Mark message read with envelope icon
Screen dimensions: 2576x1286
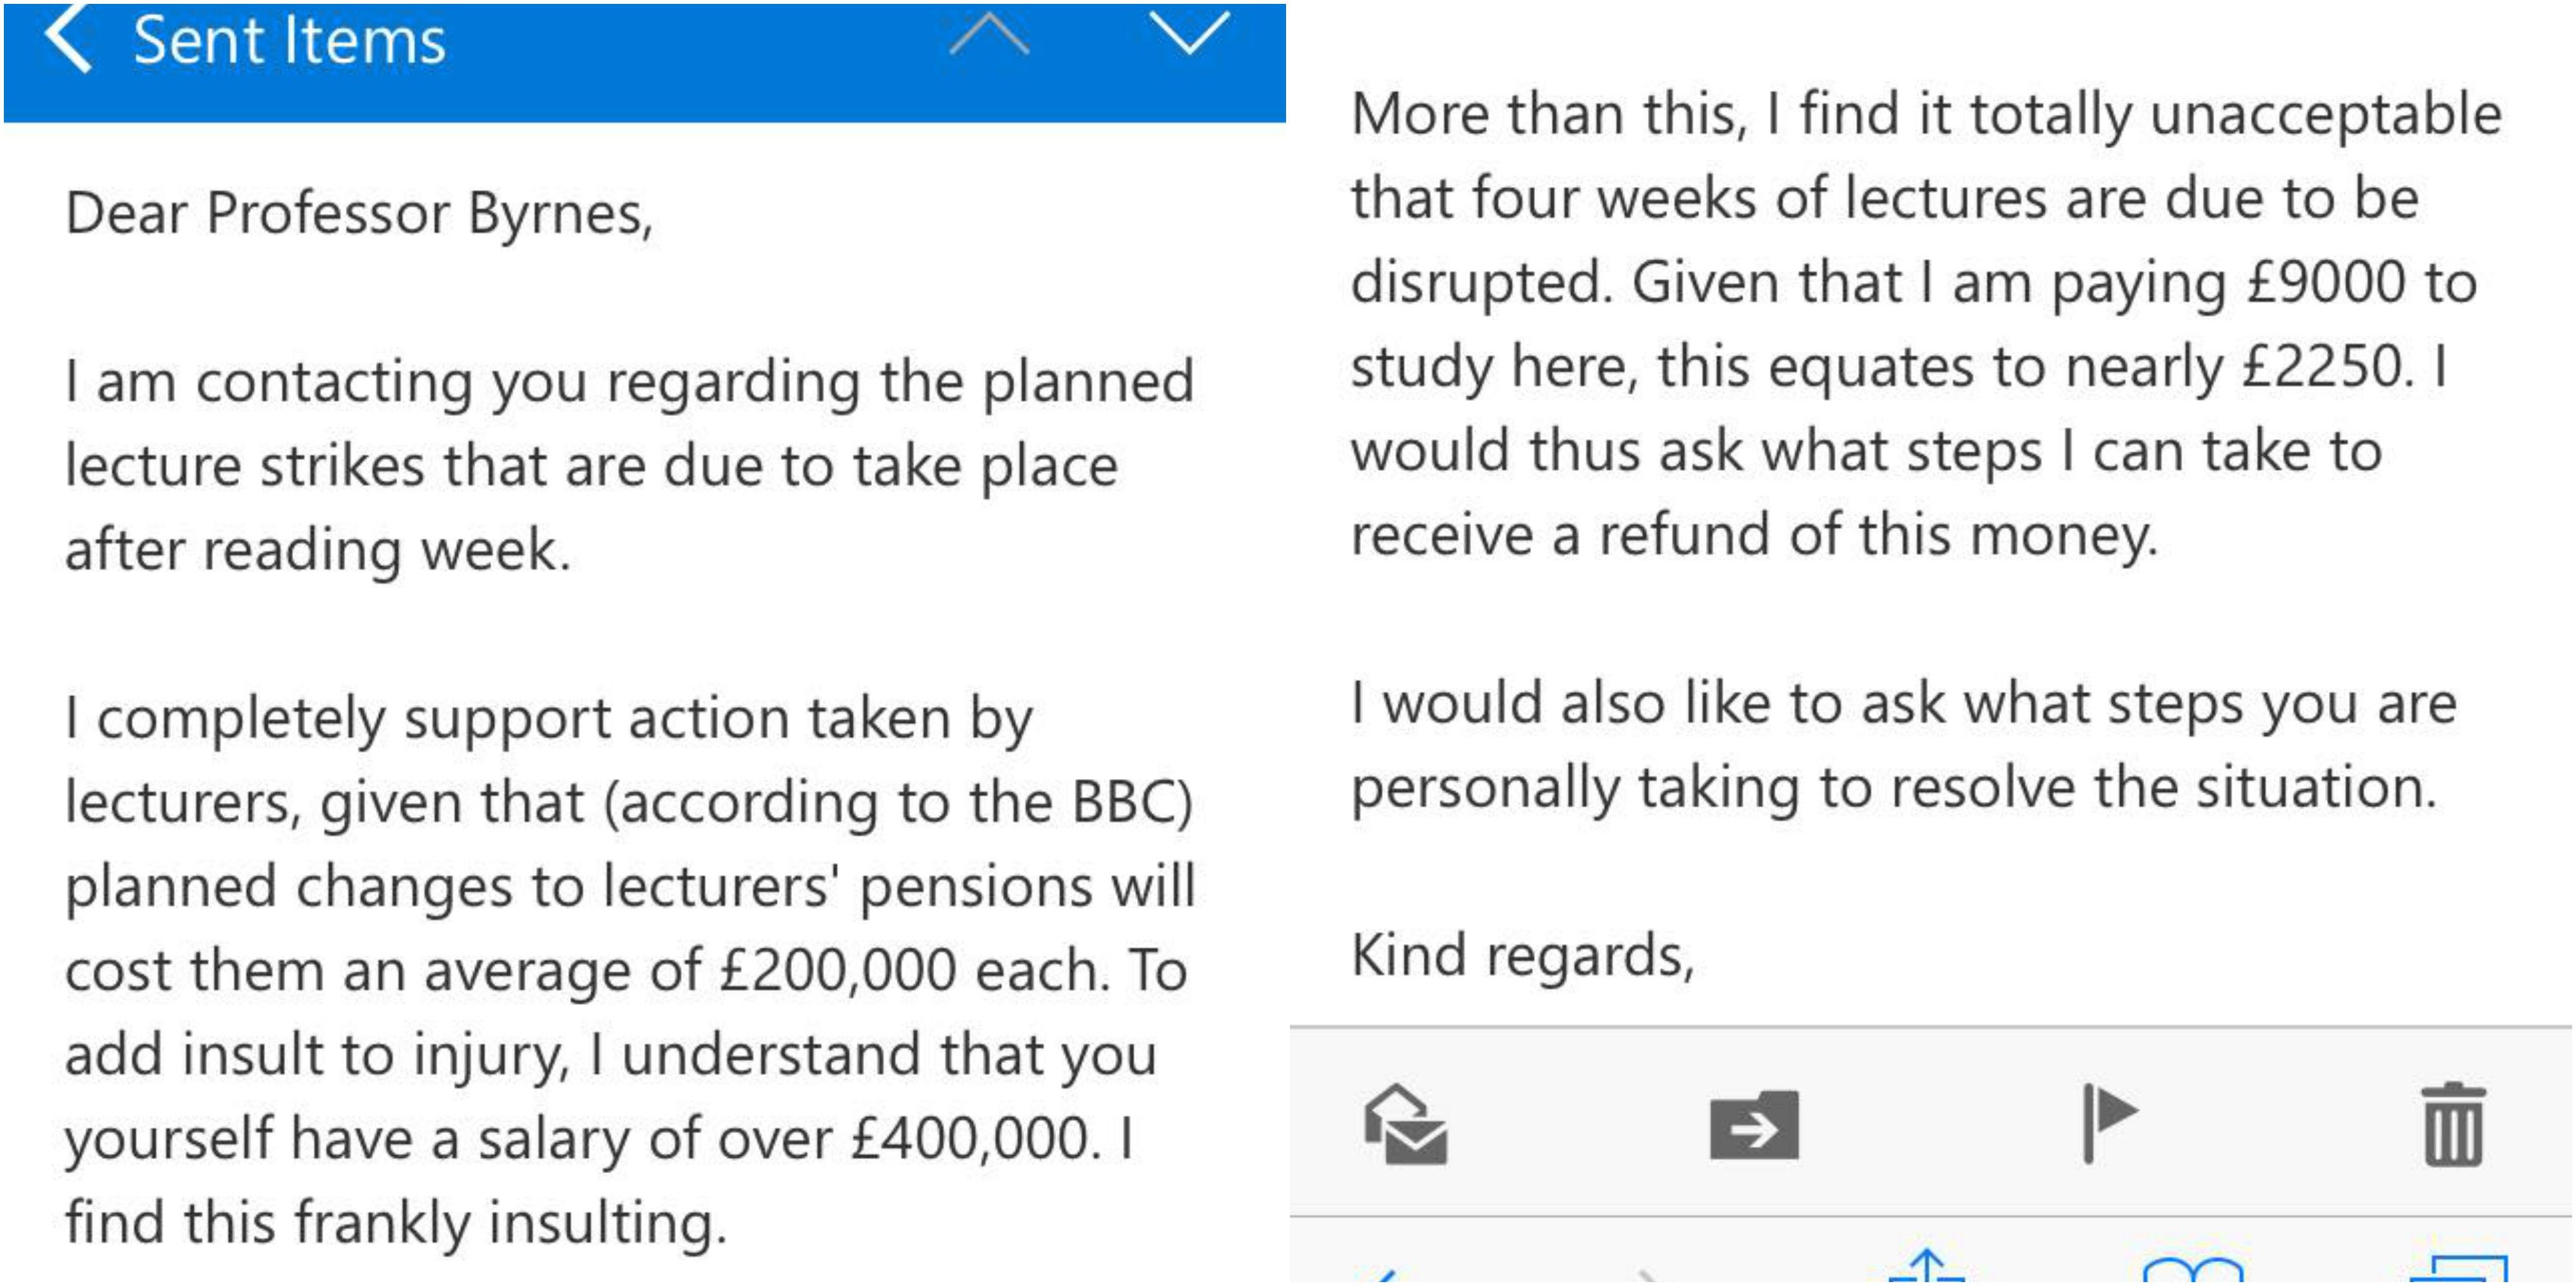(1405, 1124)
